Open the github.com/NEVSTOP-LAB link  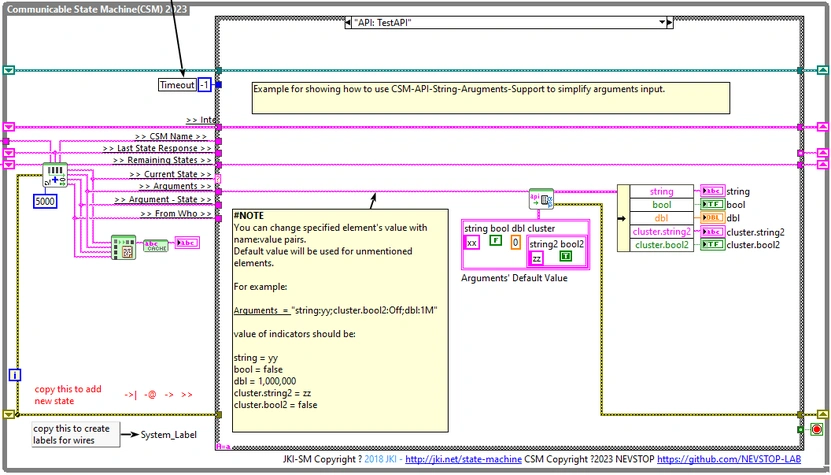point(729,459)
